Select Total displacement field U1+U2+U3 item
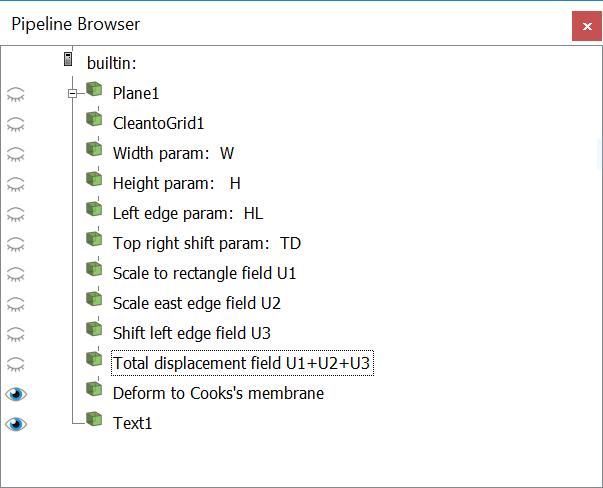The image size is (603, 488). coord(242,364)
